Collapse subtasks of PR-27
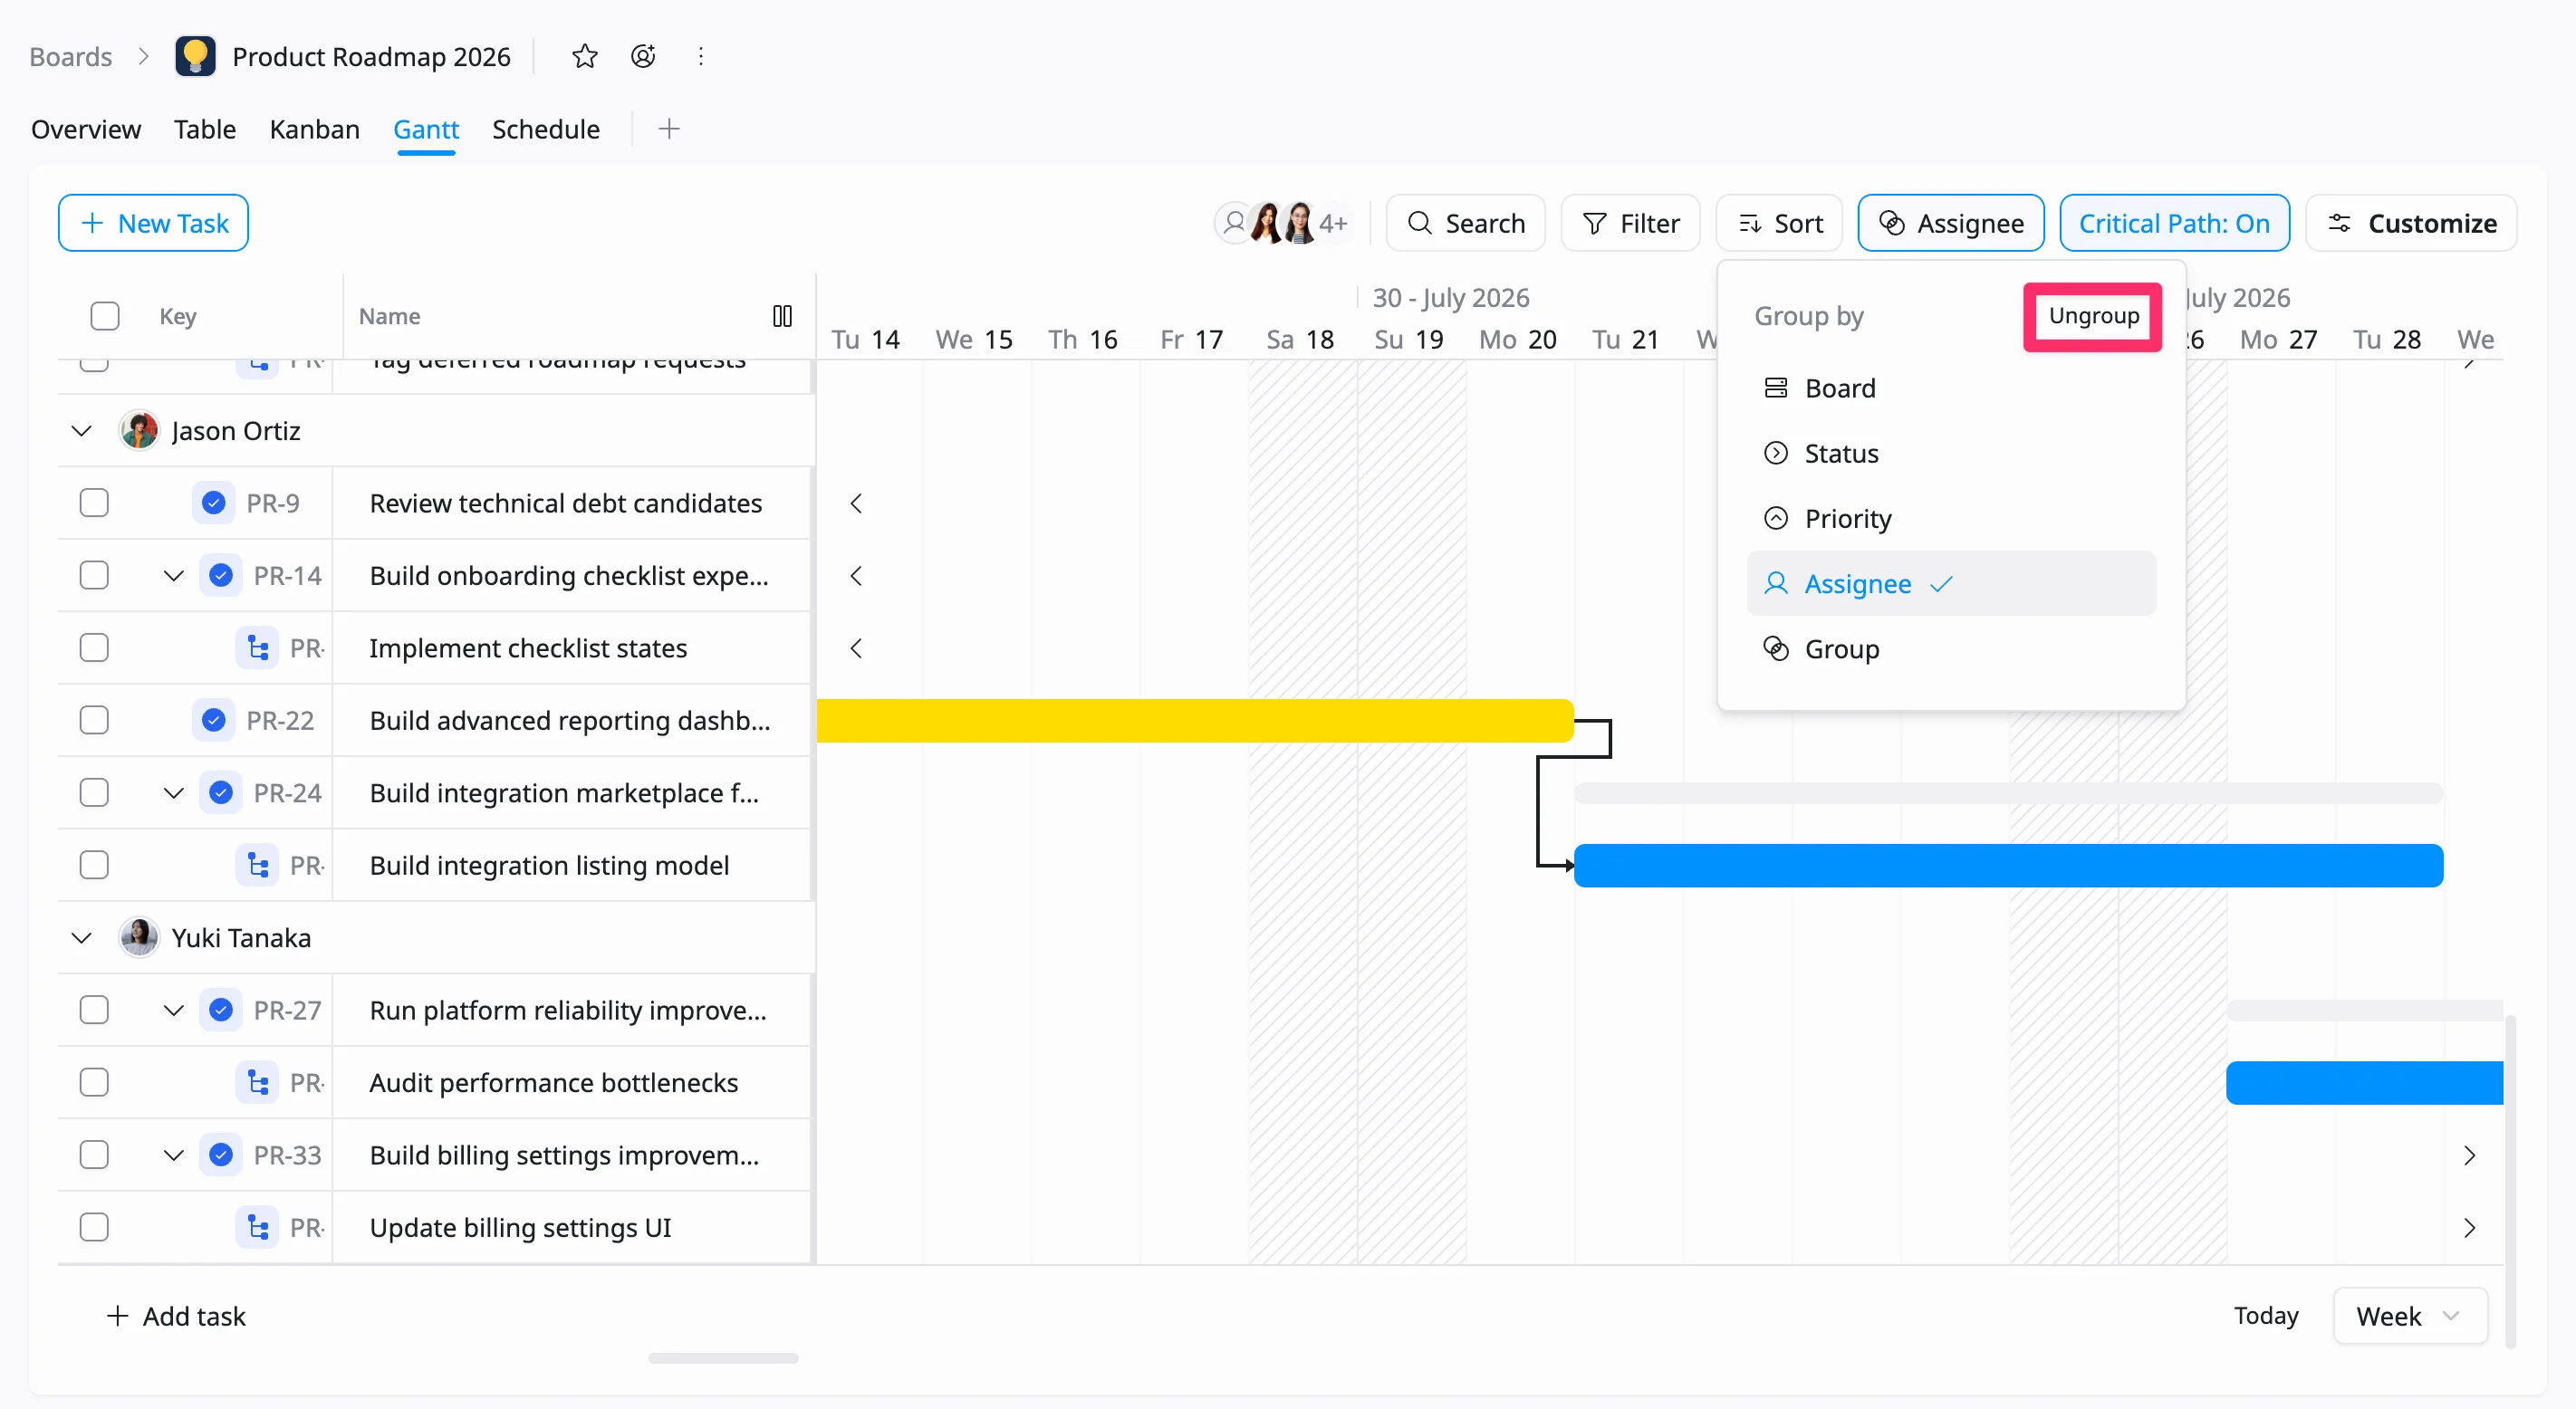Screen dimensions: 2576x1409 click(174, 1010)
